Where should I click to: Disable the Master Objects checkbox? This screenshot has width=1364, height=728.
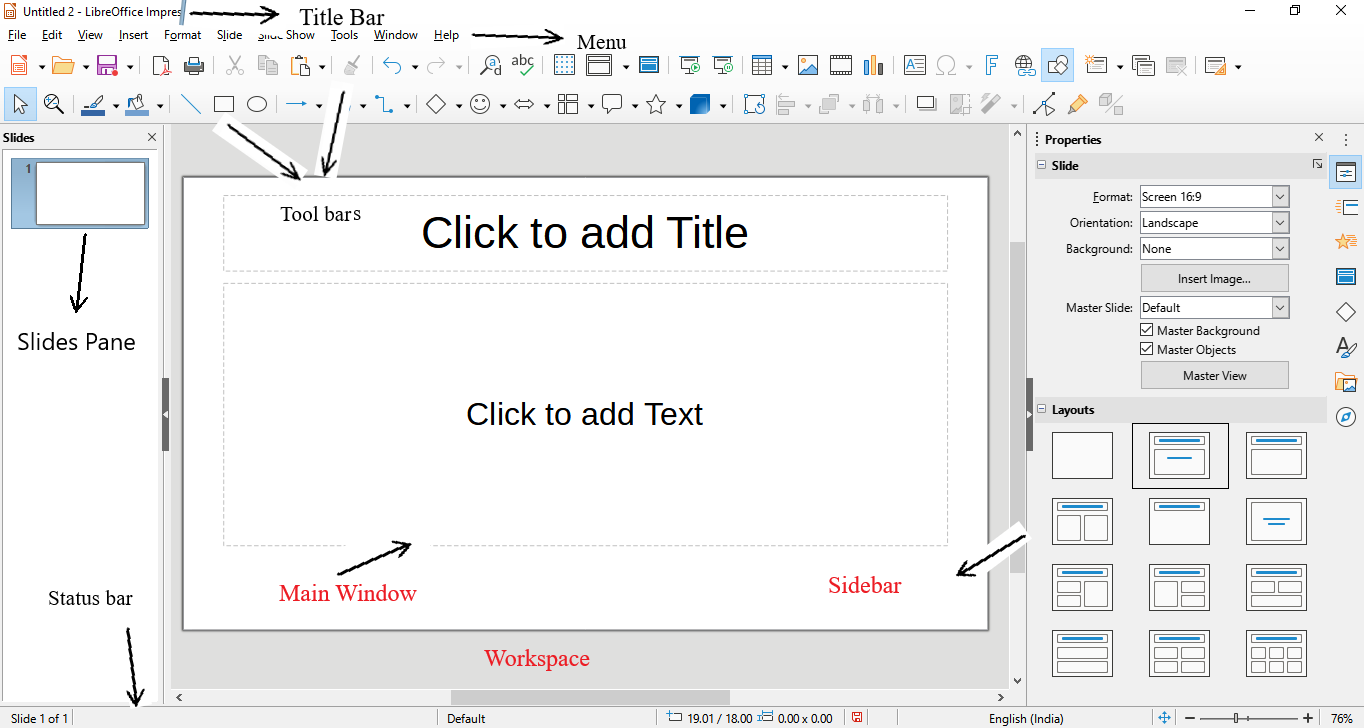pos(1146,349)
